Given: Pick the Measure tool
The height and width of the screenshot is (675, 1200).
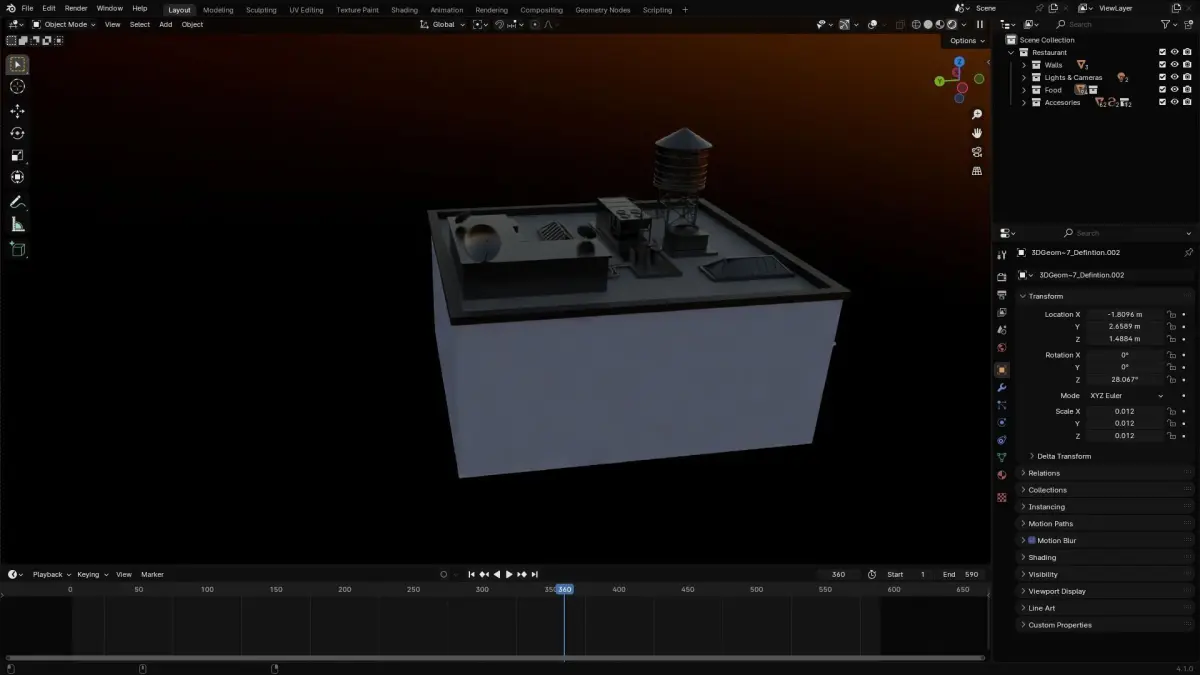Looking at the screenshot, I should [17, 225].
